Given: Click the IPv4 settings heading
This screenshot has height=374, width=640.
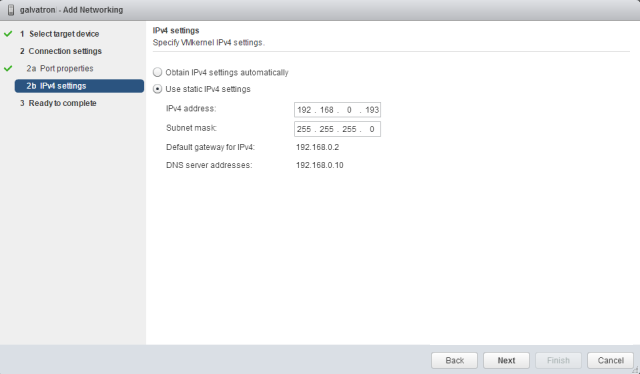Looking at the screenshot, I should click(176, 31).
